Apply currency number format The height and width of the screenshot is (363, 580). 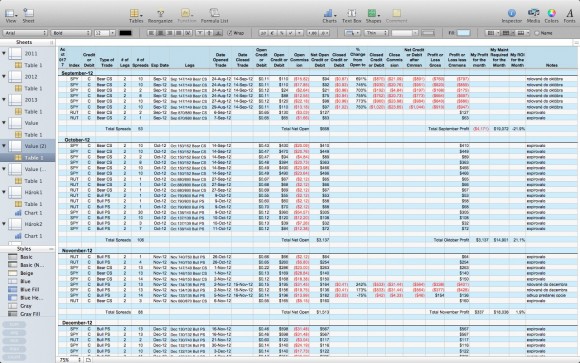point(272,33)
